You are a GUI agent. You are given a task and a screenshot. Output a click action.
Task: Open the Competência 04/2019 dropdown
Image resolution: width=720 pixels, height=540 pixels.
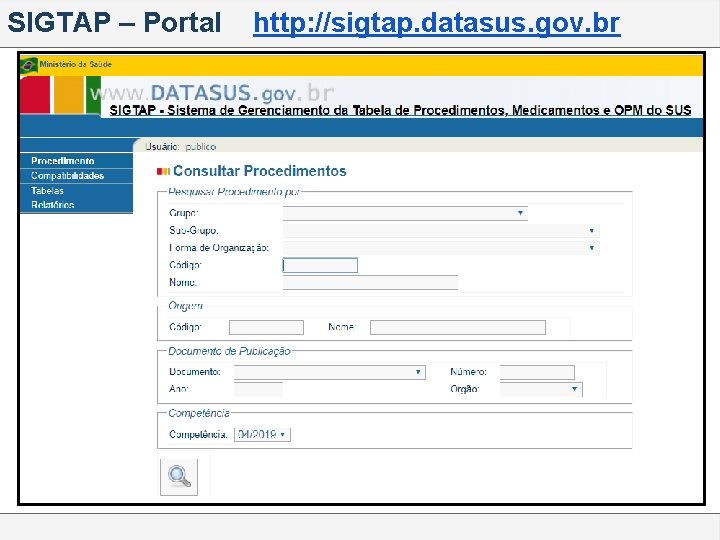coord(262,434)
